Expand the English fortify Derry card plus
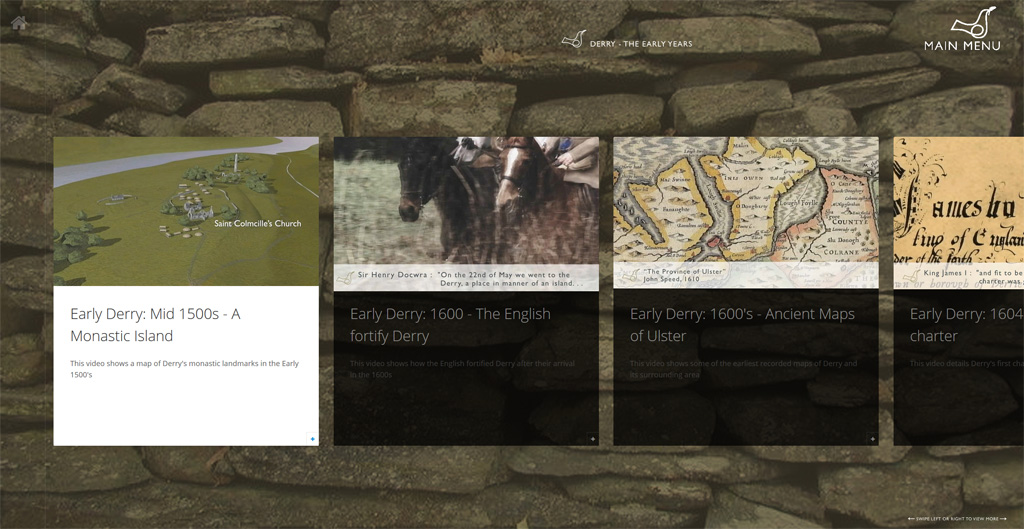 click(x=592, y=439)
